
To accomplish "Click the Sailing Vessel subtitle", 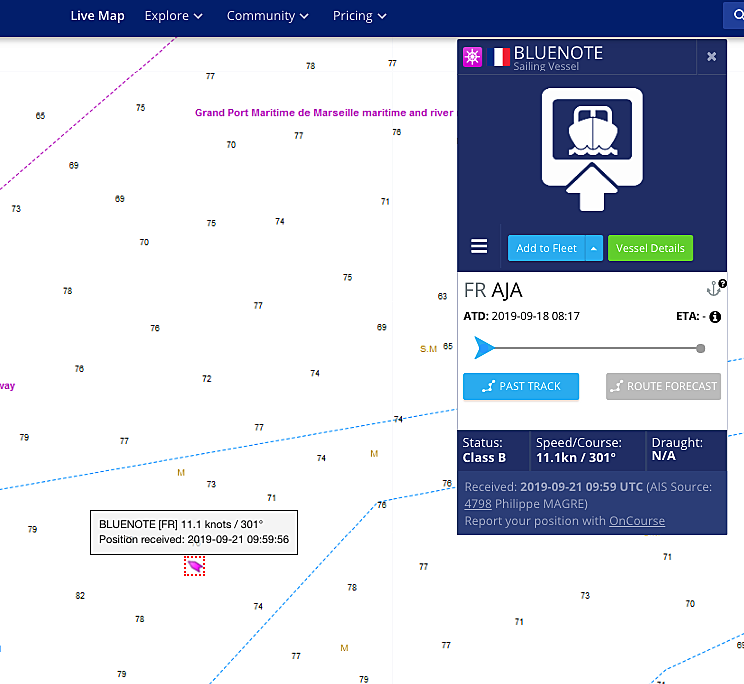I will [546, 66].
